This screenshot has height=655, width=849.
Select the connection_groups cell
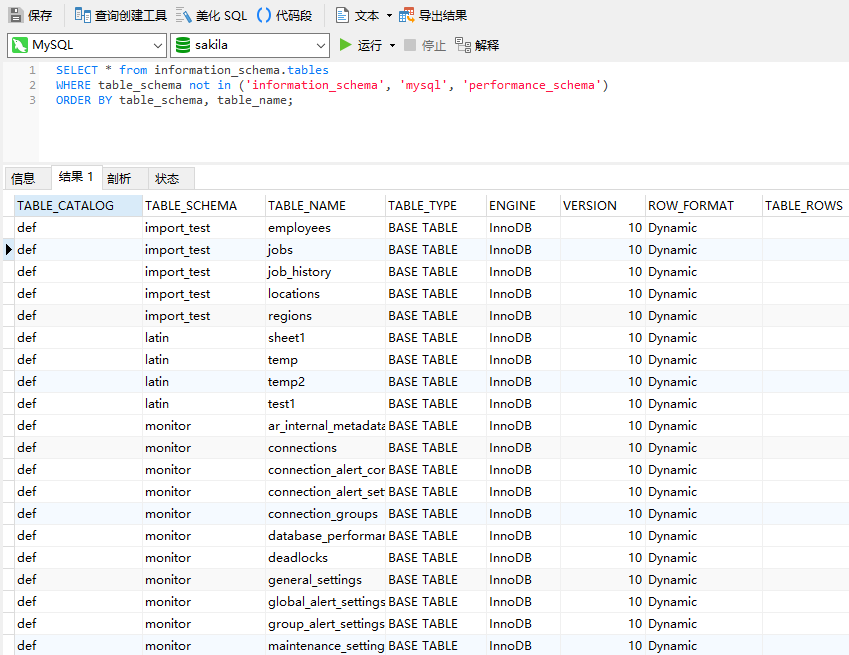click(x=325, y=514)
